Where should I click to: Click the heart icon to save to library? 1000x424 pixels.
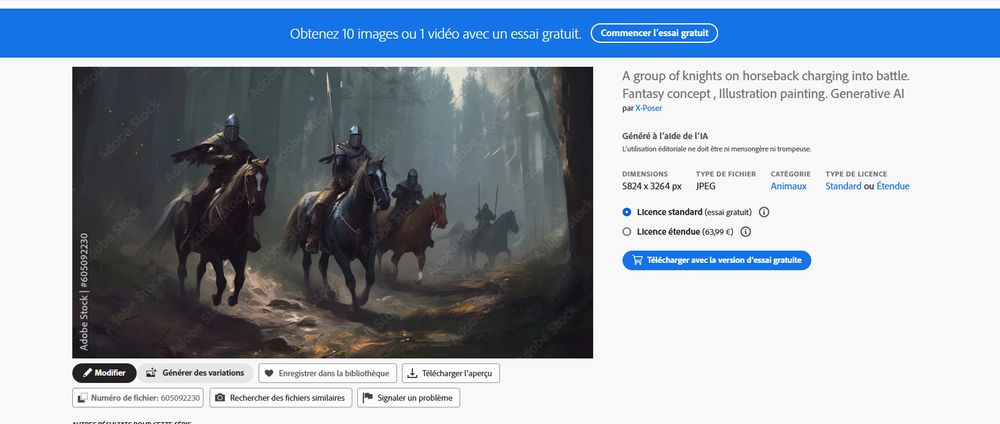[x=269, y=374]
